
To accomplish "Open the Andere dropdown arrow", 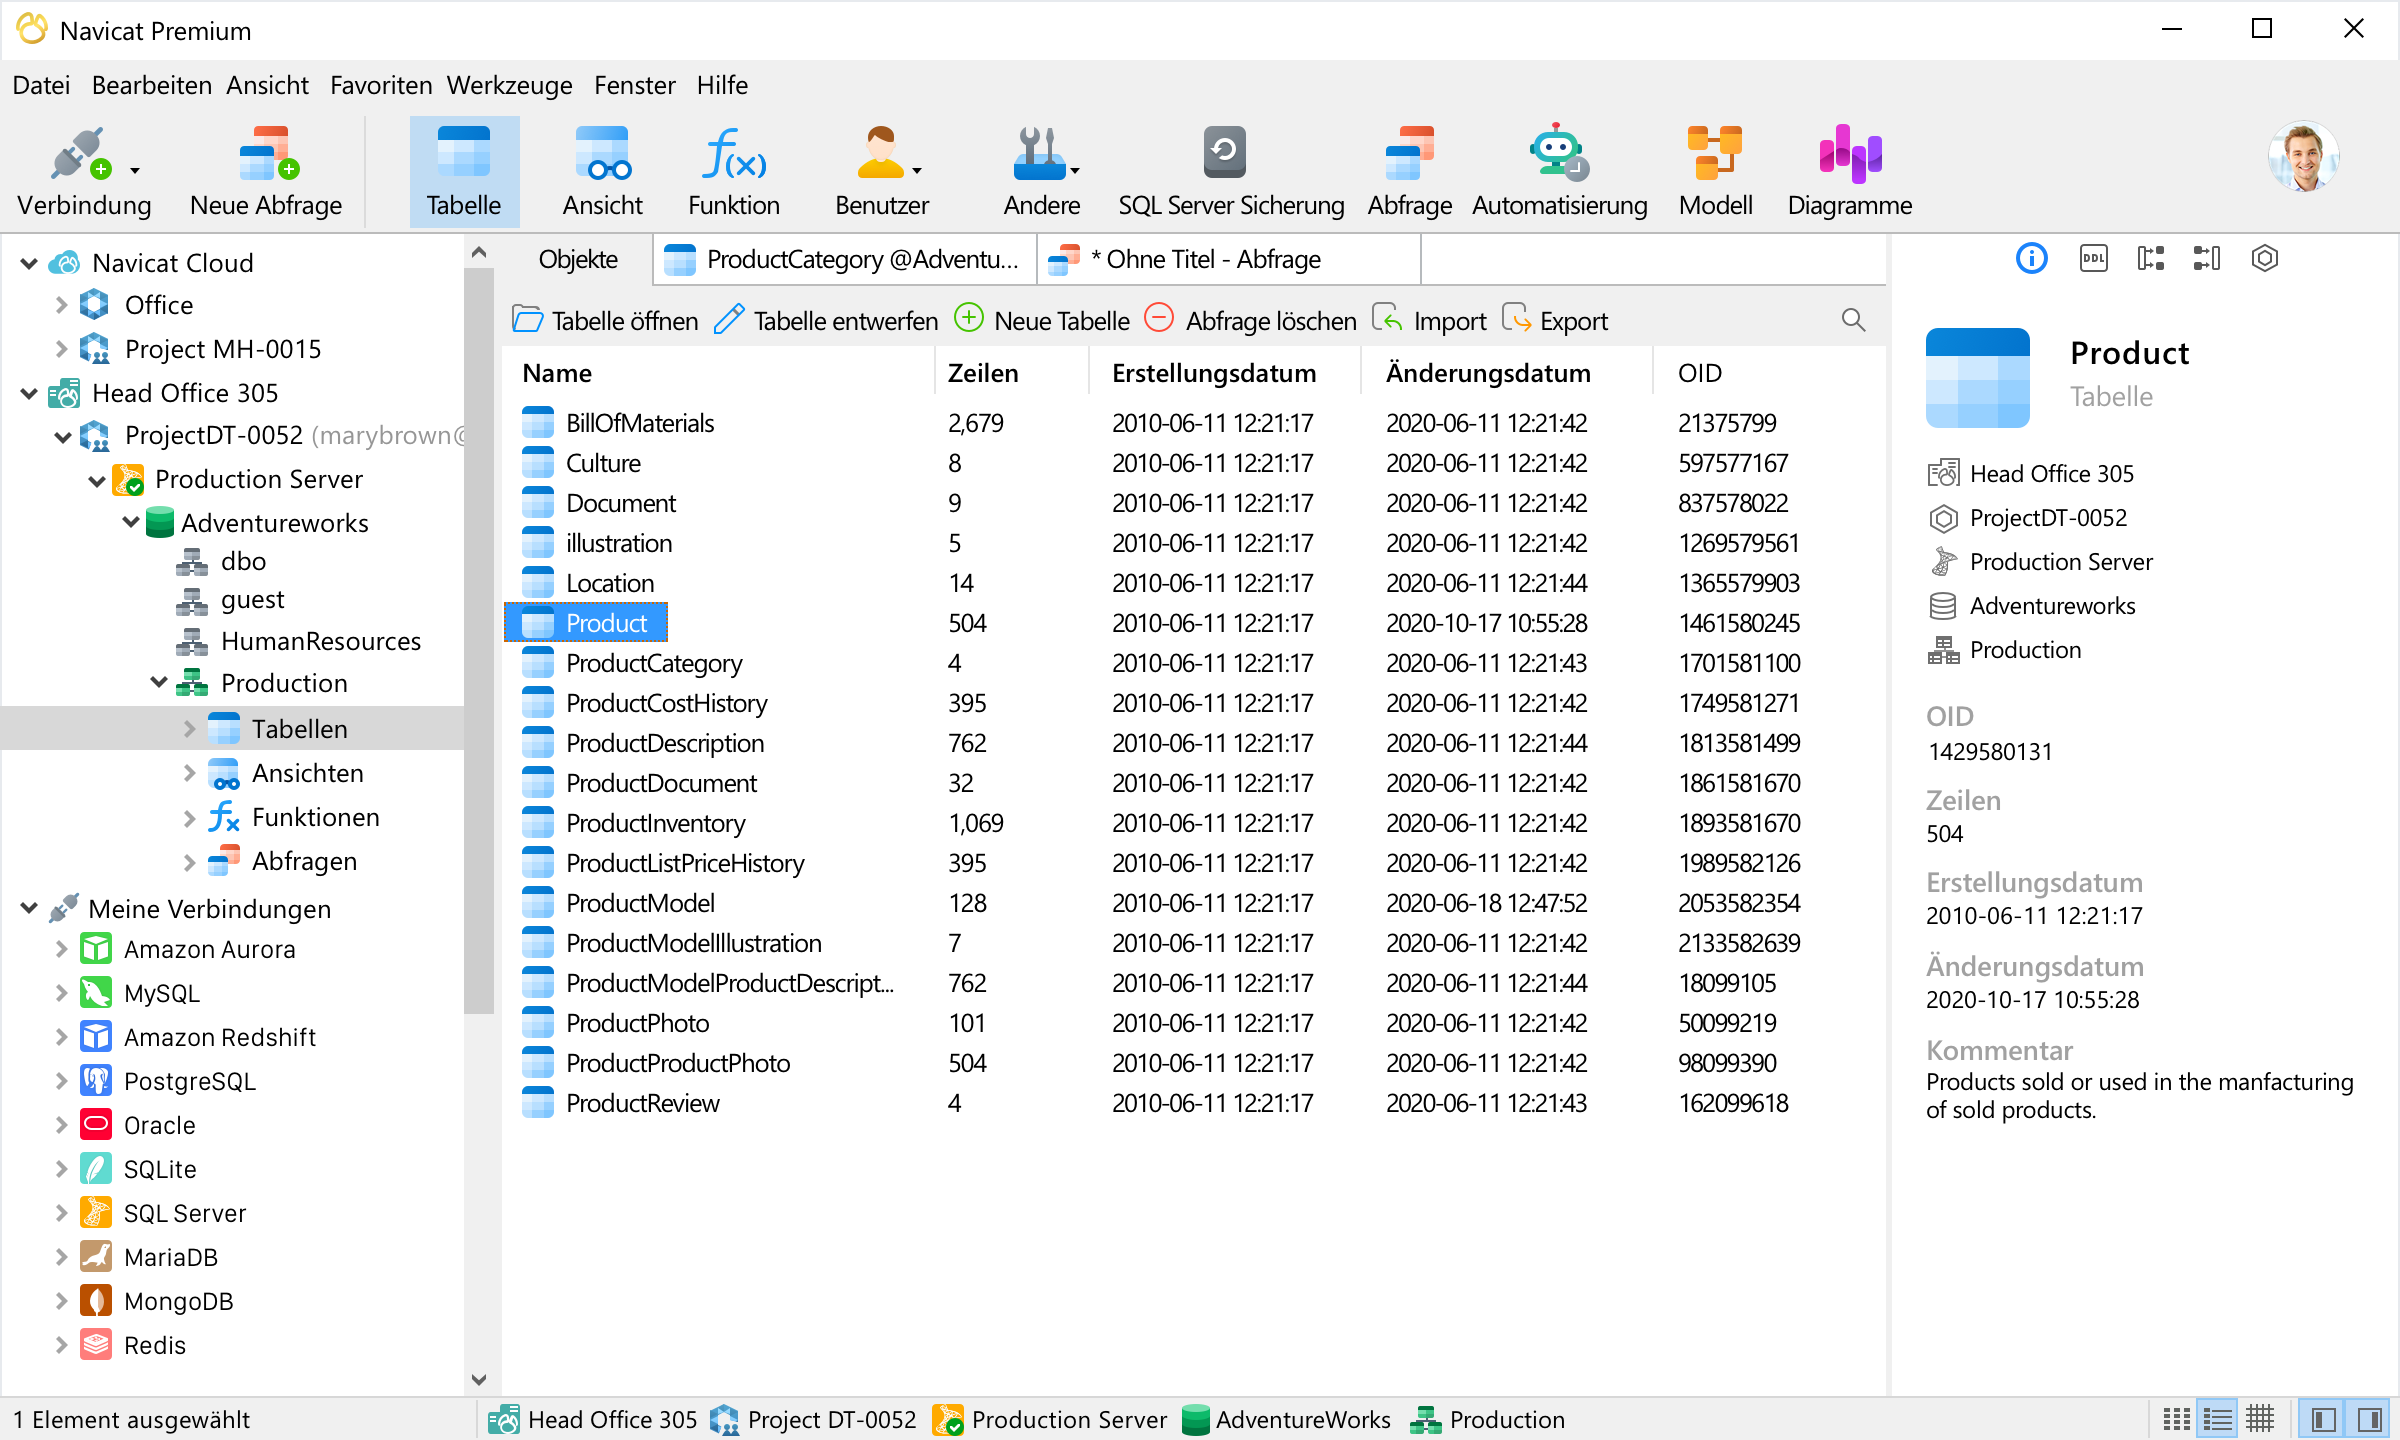I will pyautogui.click(x=1075, y=171).
